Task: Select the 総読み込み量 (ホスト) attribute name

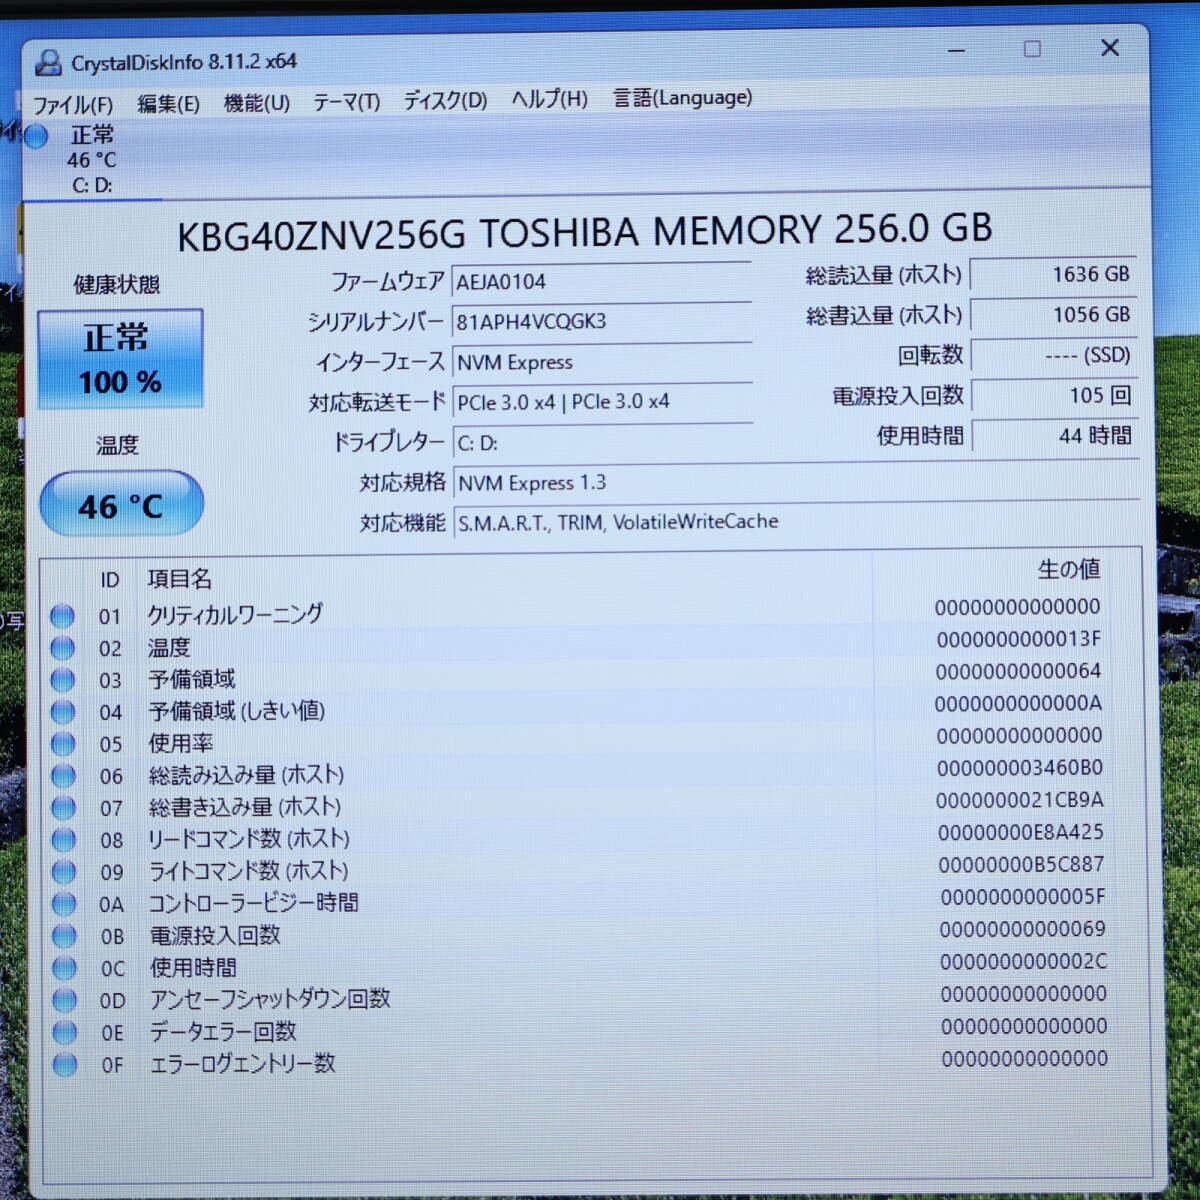Action: pos(246,775)
